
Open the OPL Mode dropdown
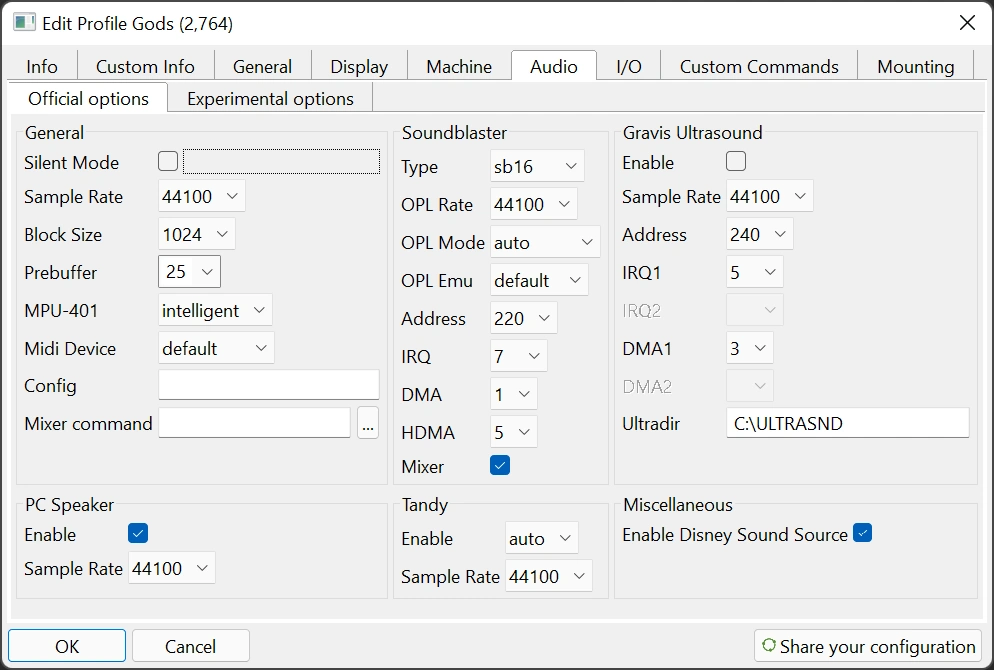point(545,242)
